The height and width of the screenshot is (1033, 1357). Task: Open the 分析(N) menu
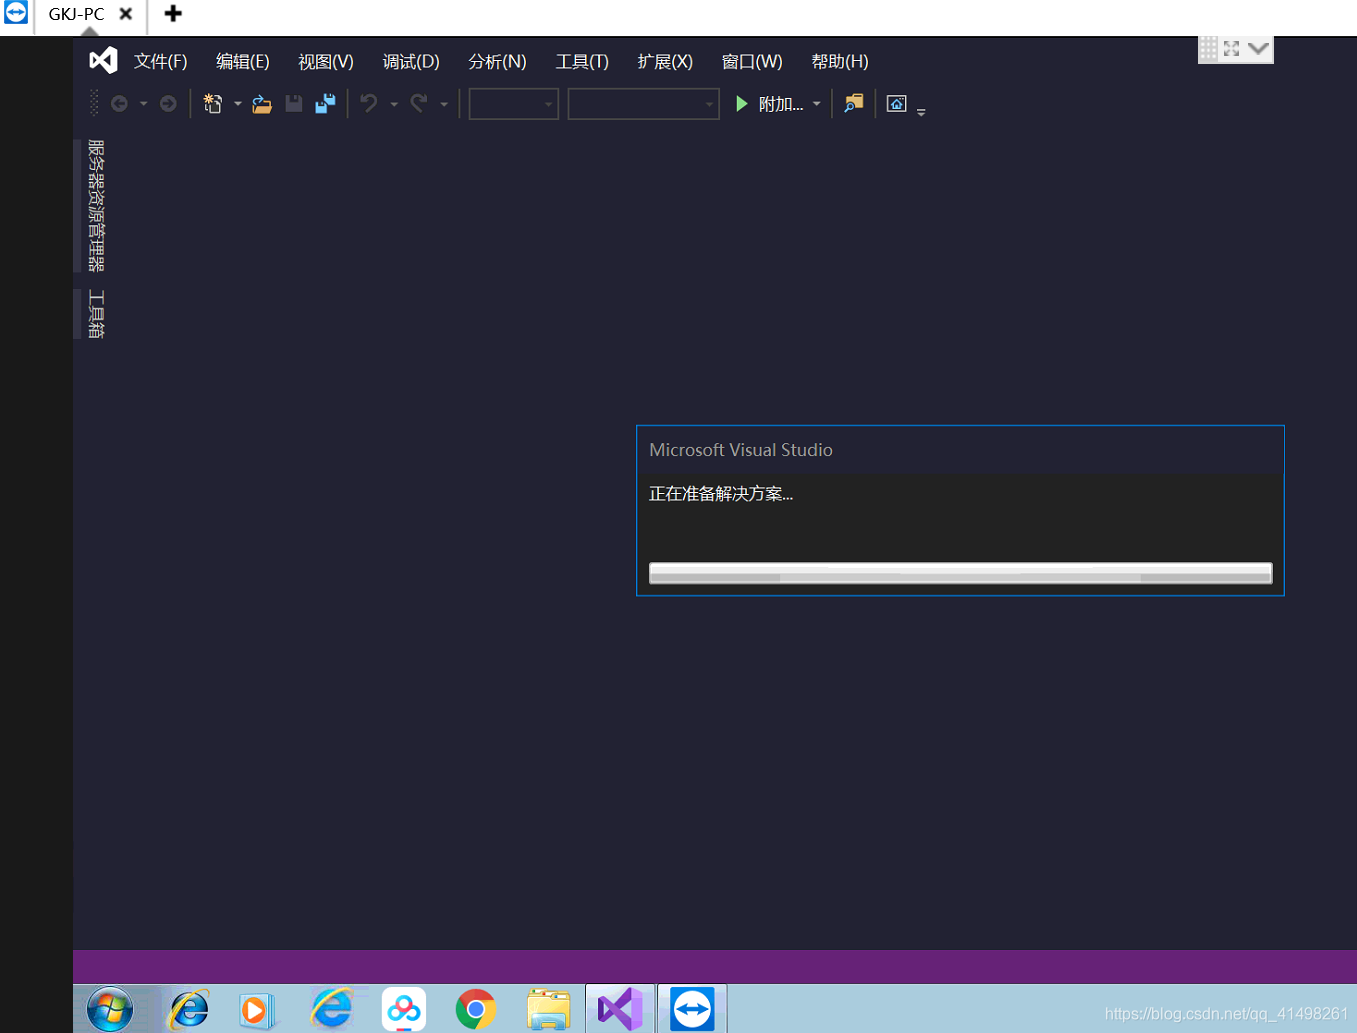pos(497,62)
